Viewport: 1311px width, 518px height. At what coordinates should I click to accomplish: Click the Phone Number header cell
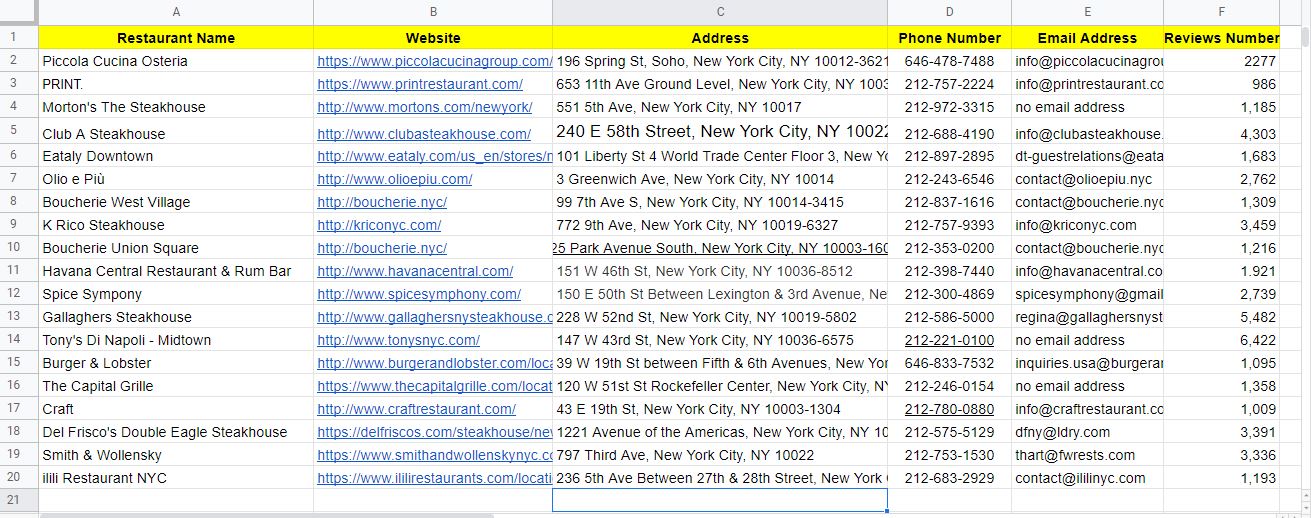point(949,38)
